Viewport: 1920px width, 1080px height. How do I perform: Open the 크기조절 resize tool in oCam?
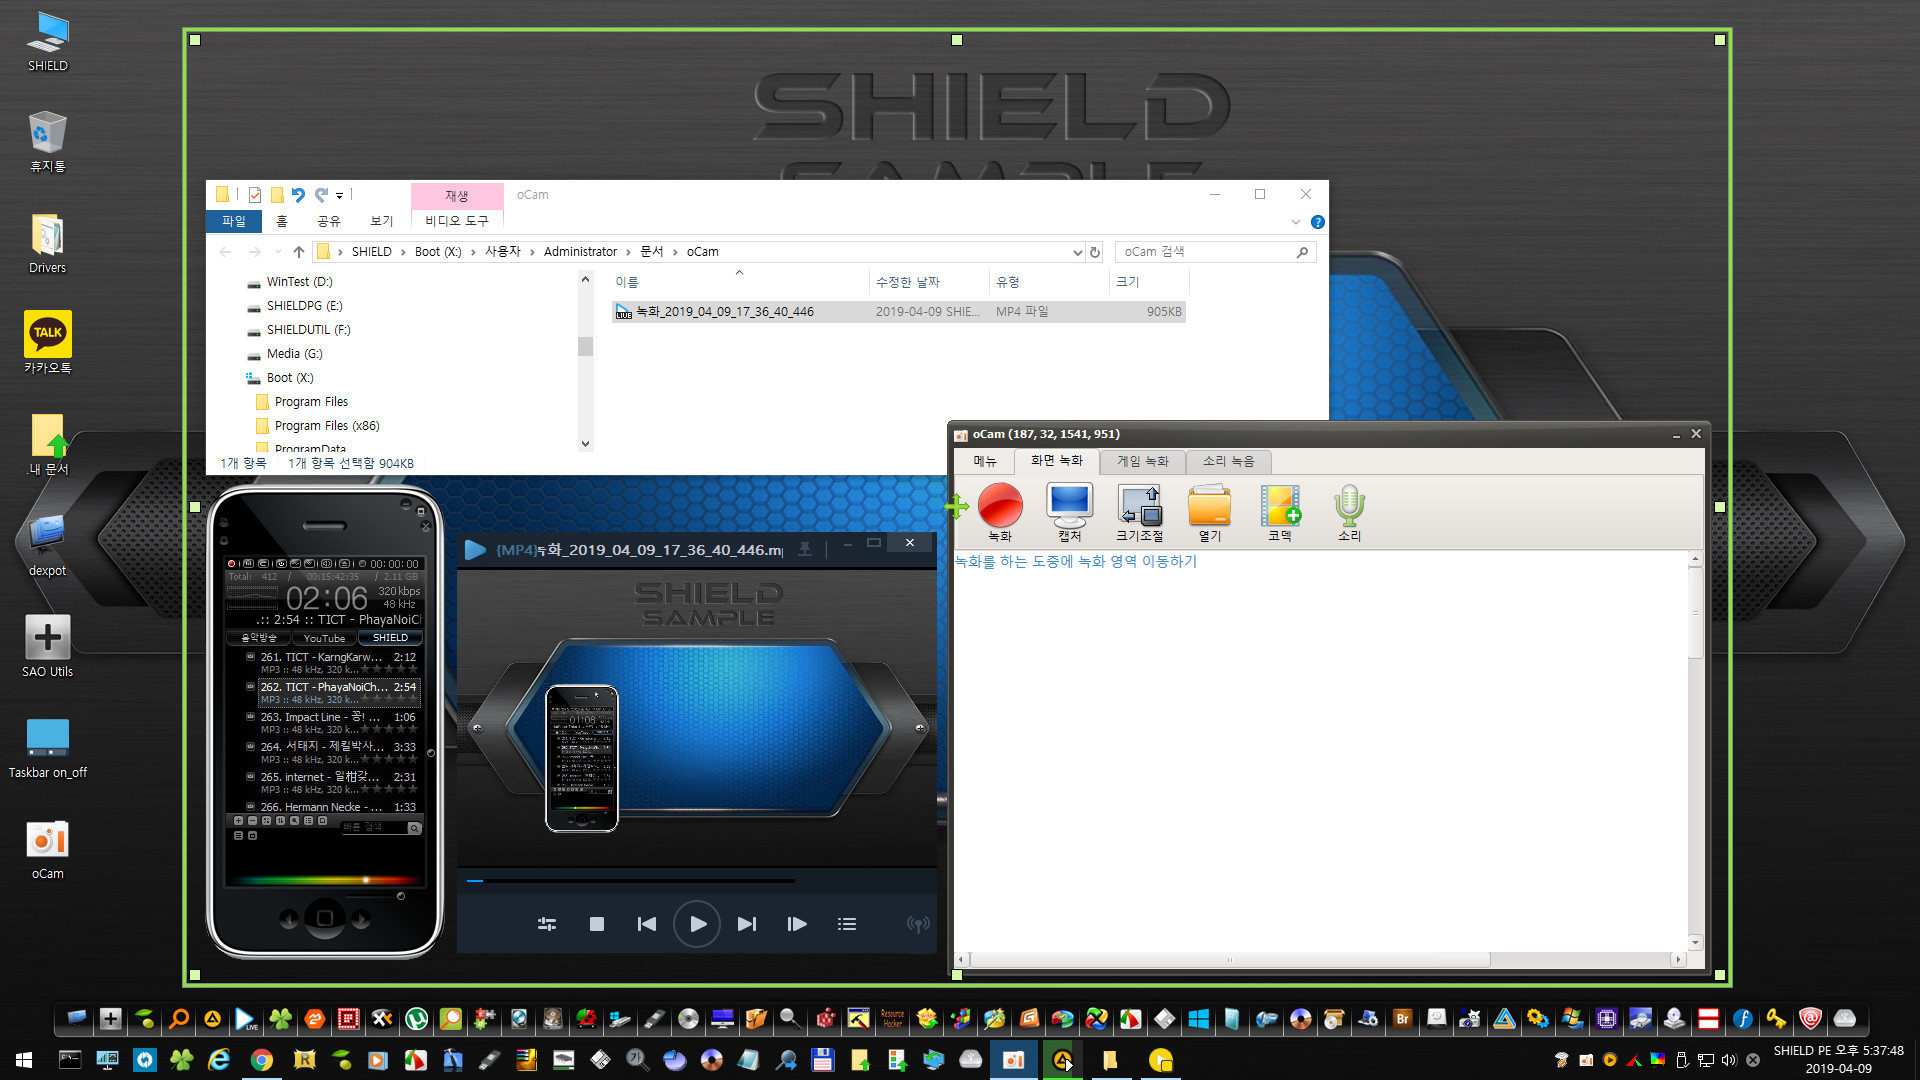tap(1139, 512)
